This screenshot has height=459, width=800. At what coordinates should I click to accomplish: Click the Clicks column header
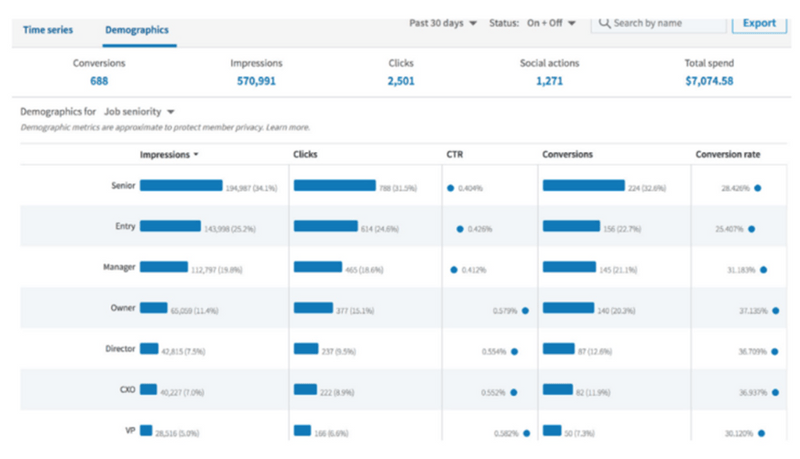point(305,154)
